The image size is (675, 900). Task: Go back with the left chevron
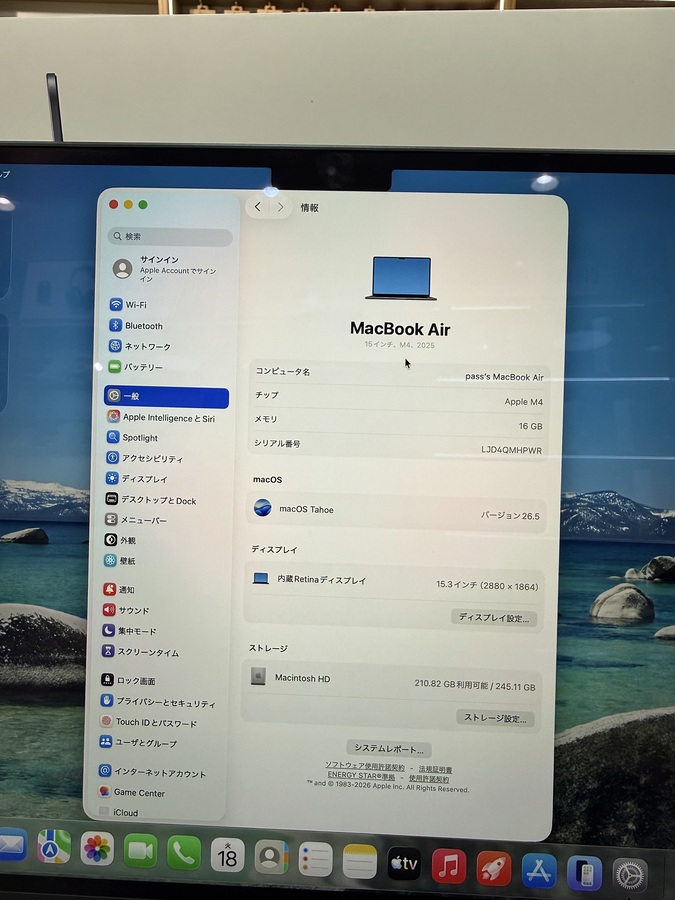pos(258,207)
